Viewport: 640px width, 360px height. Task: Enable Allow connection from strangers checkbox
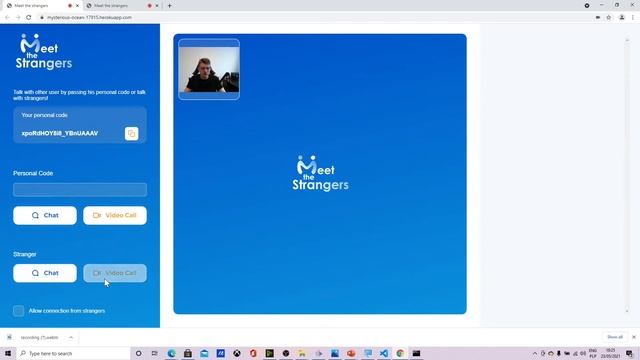pyautogui.click(x=18, y=311)
